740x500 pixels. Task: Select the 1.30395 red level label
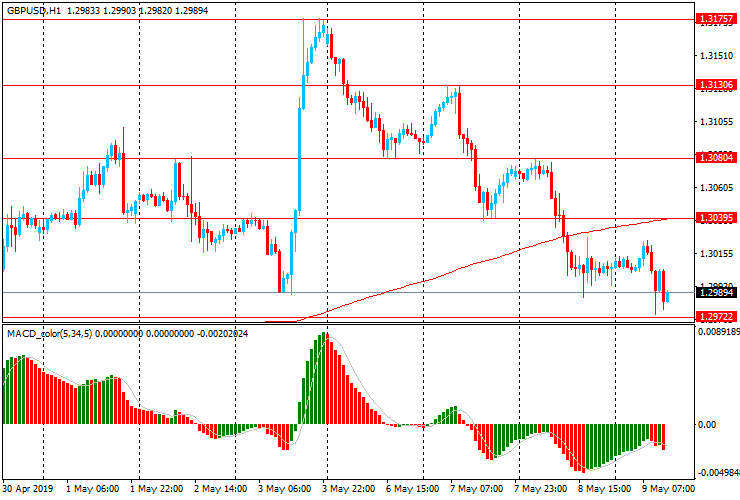click(x=716, y=218)
